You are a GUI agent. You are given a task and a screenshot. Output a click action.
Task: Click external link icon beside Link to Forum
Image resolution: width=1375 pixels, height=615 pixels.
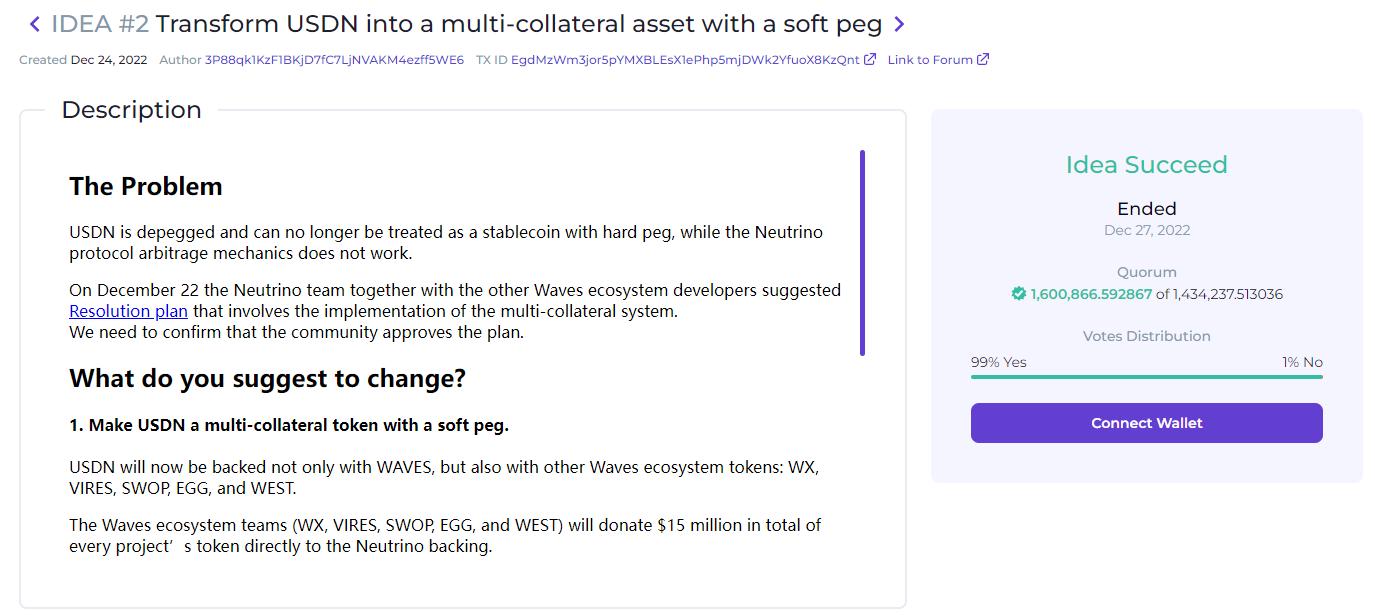(x=983, y=59)
